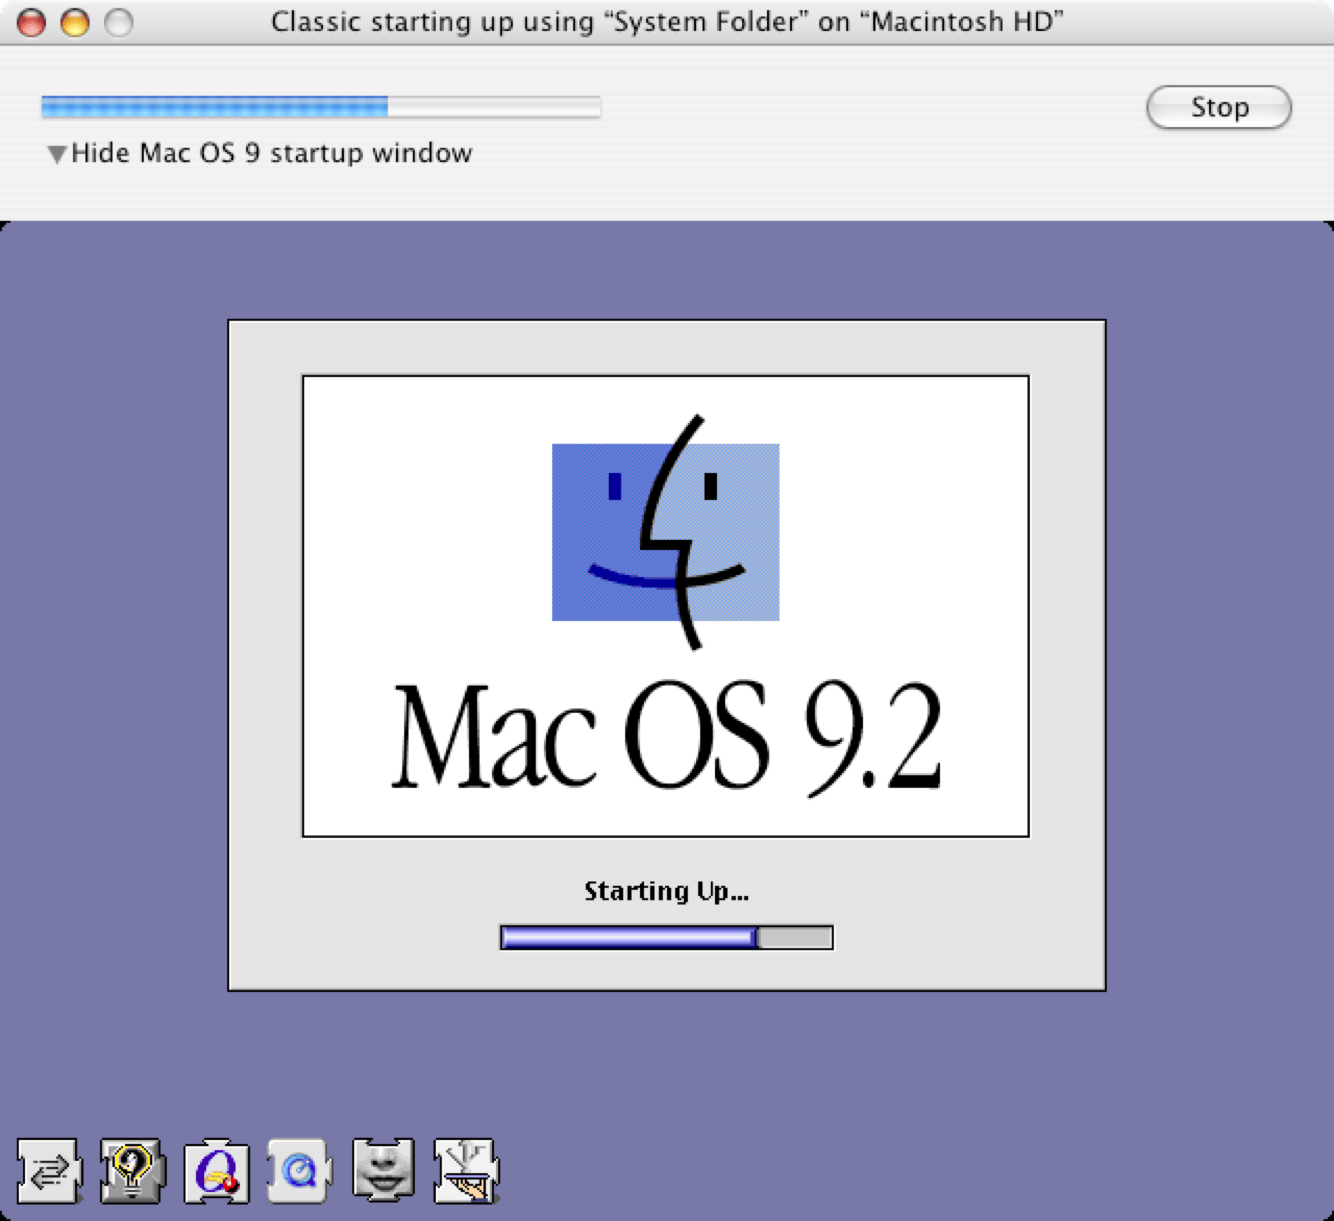This screenshot has width=1334, height=1221.
Task: Click the purple Q with red ball icon
Action: coord(216,1170)
